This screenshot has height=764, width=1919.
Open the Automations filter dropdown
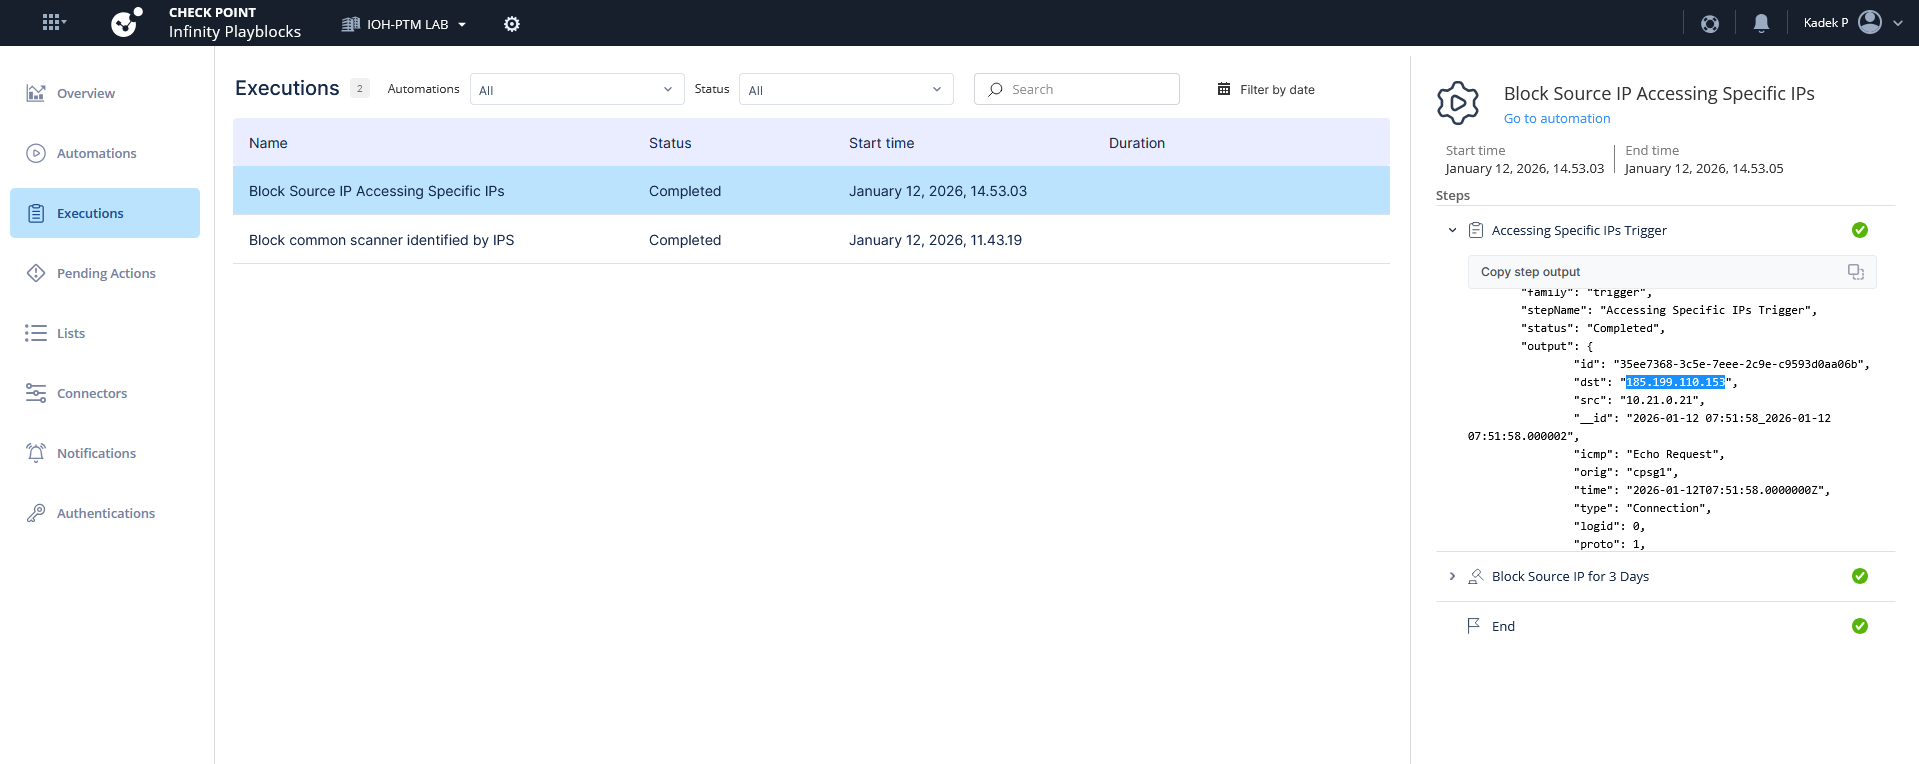click(x=577, y=89)
